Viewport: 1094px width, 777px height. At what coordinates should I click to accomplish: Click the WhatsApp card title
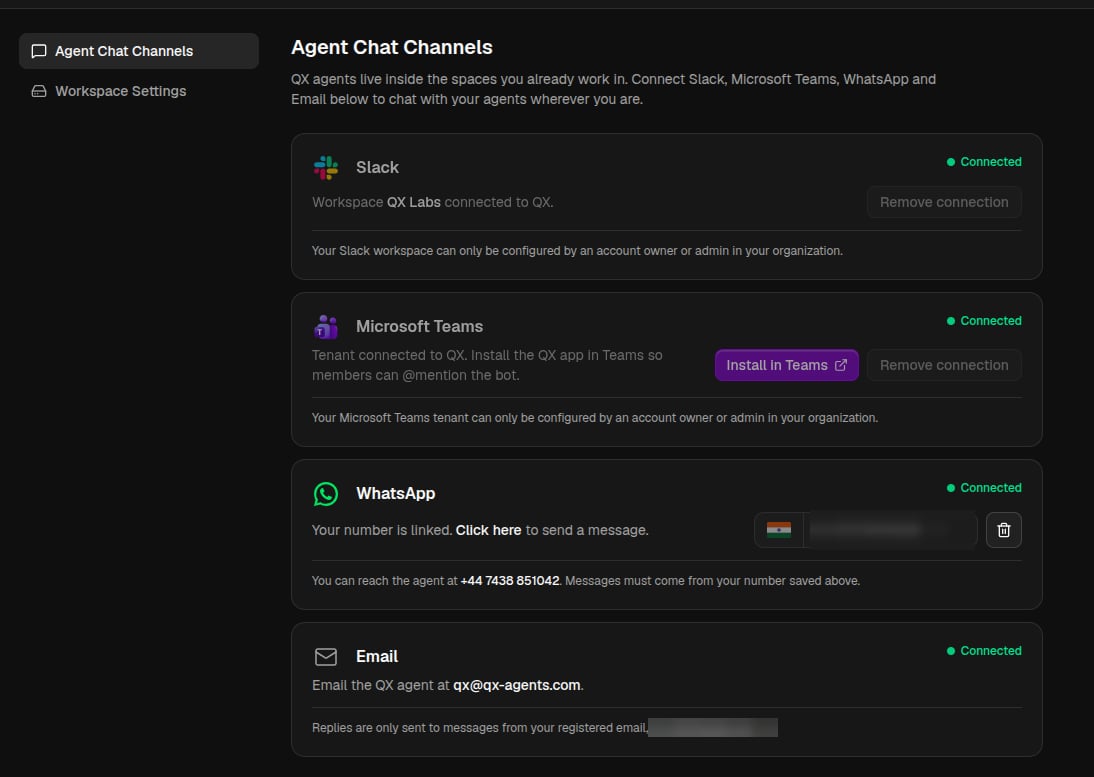pos(396,494)
